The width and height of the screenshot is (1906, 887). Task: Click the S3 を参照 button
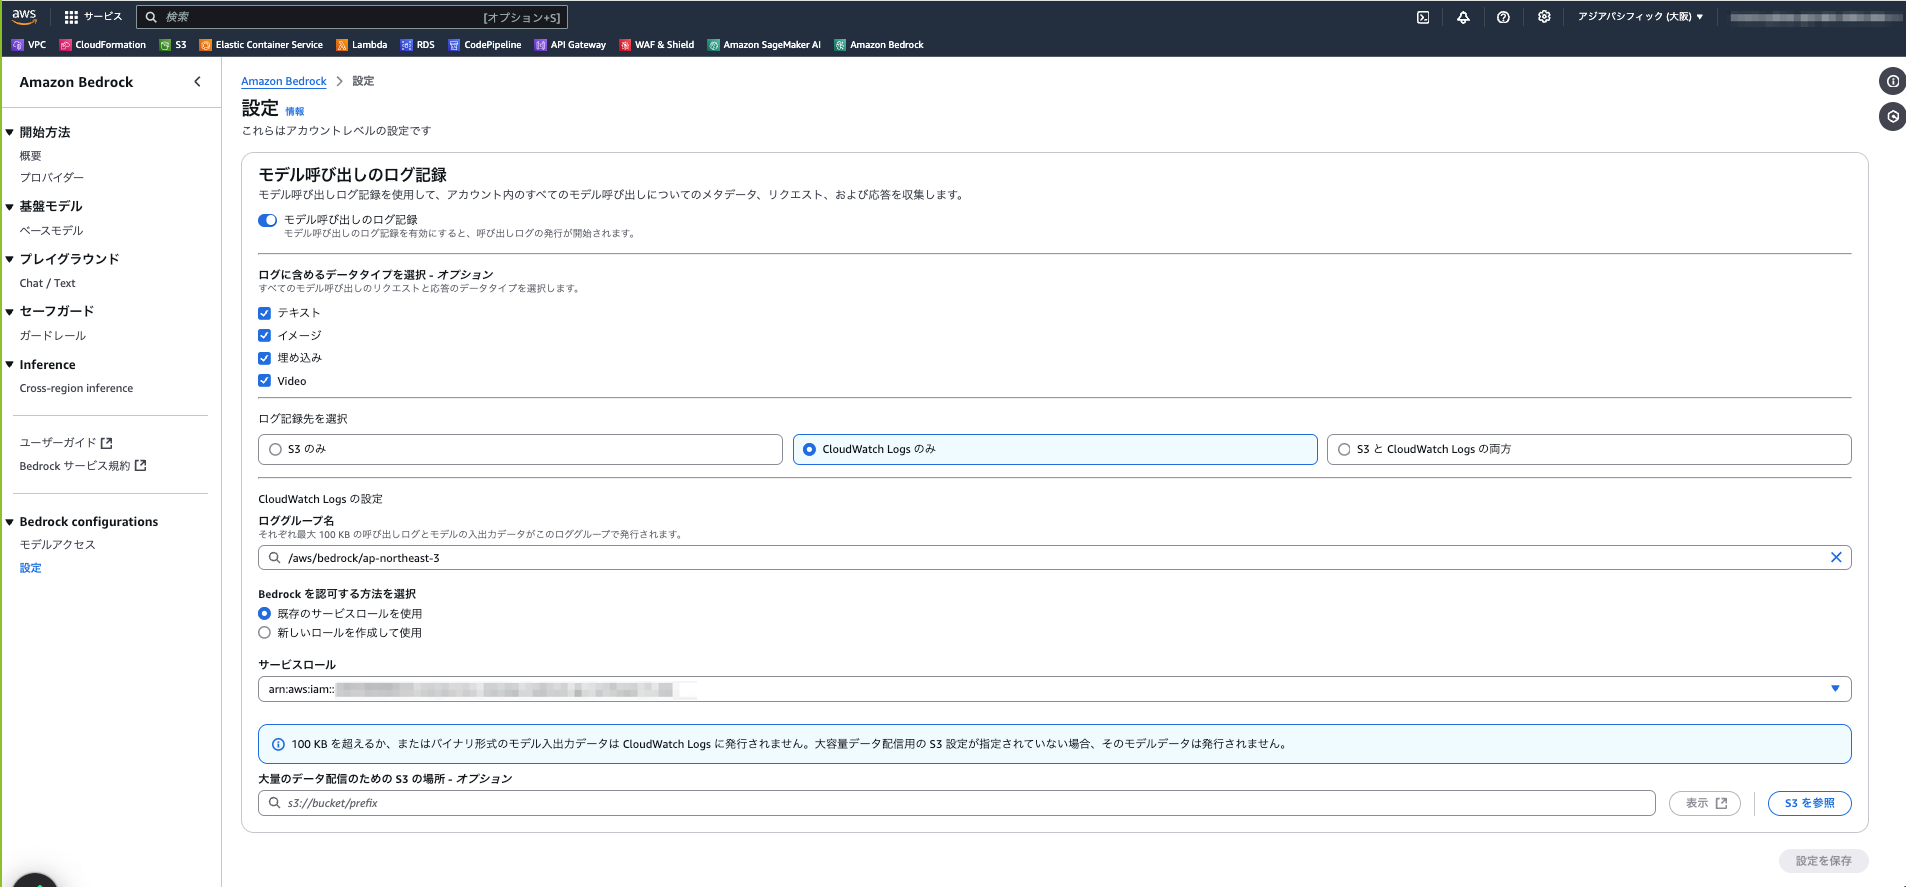coord(1810,803)
